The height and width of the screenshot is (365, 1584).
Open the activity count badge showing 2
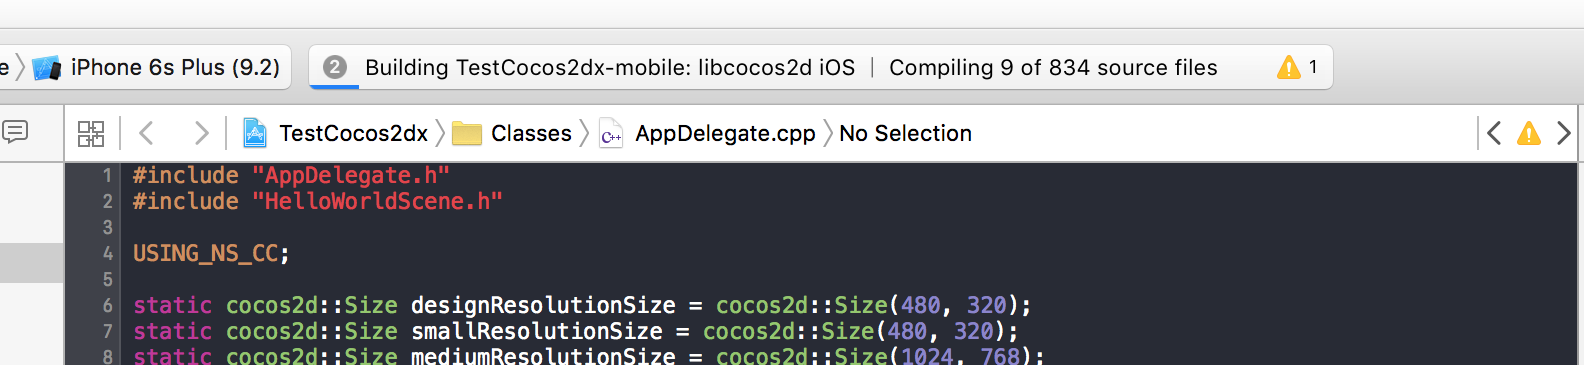[335, 67]
